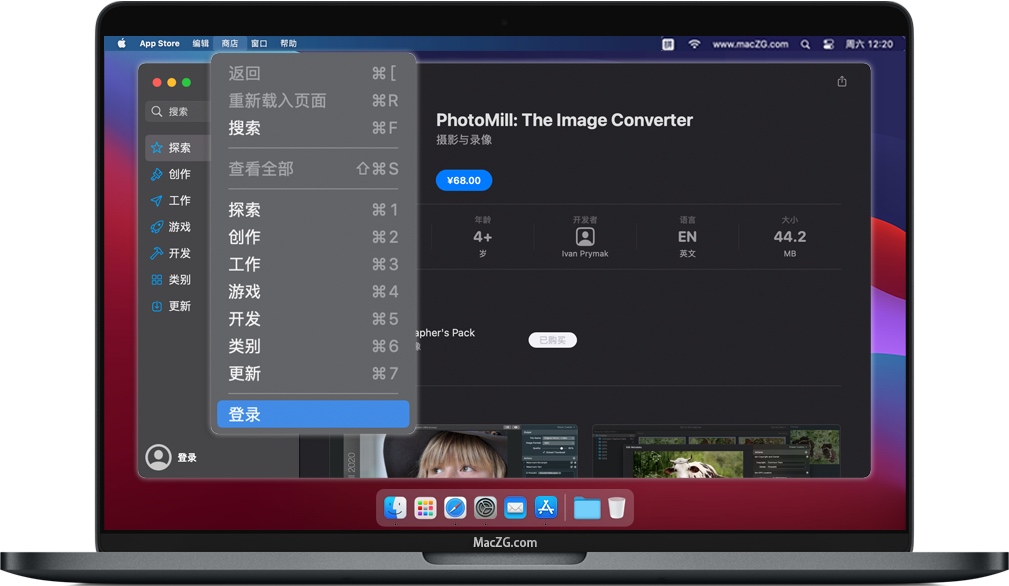Choose 搜索 ⌘F from the menu

point(313,128)
